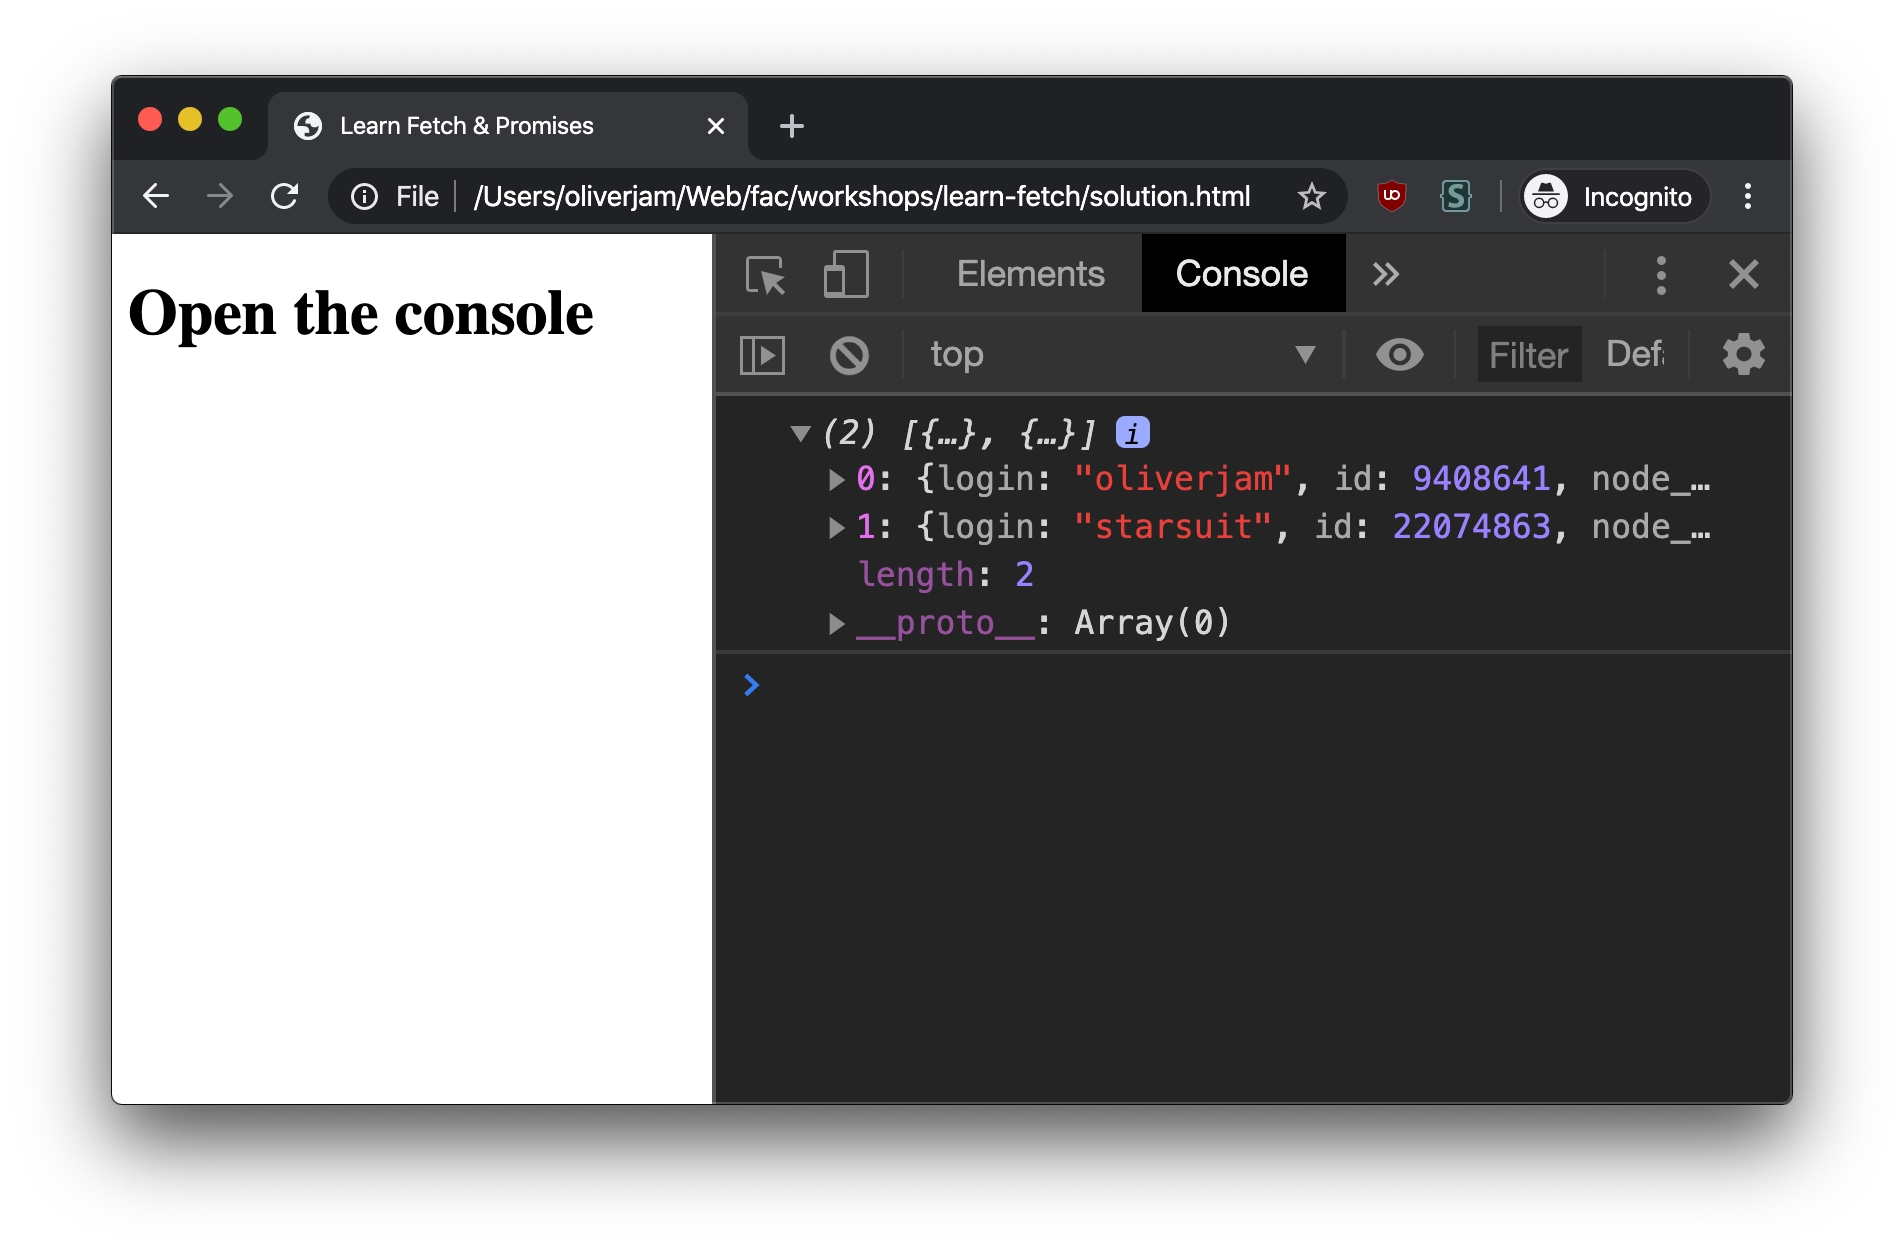Focus the console Filter input field

click(x=1528, y=355)
